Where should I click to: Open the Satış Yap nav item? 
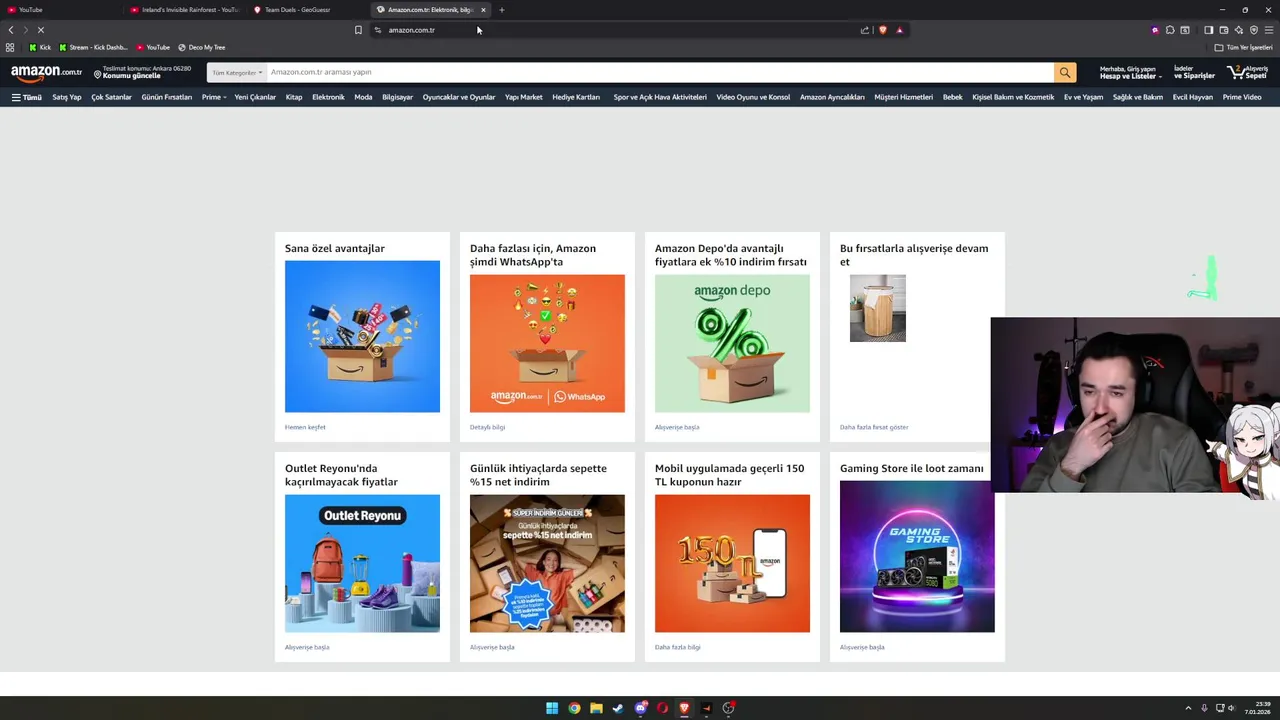point(67,97)
